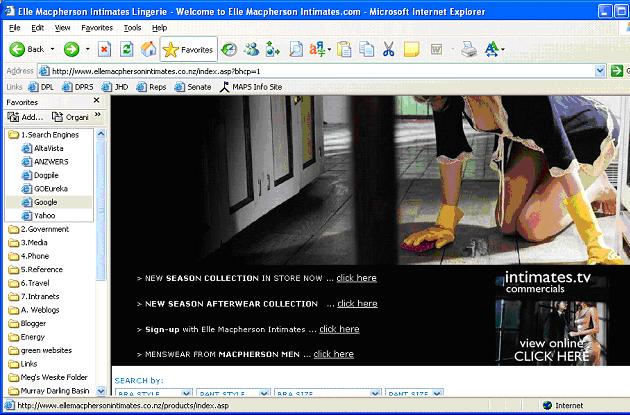This screenshot has width=630, height=415.
Task: Refresh the page with the Refresh icon
Action: tap(126, 49)
